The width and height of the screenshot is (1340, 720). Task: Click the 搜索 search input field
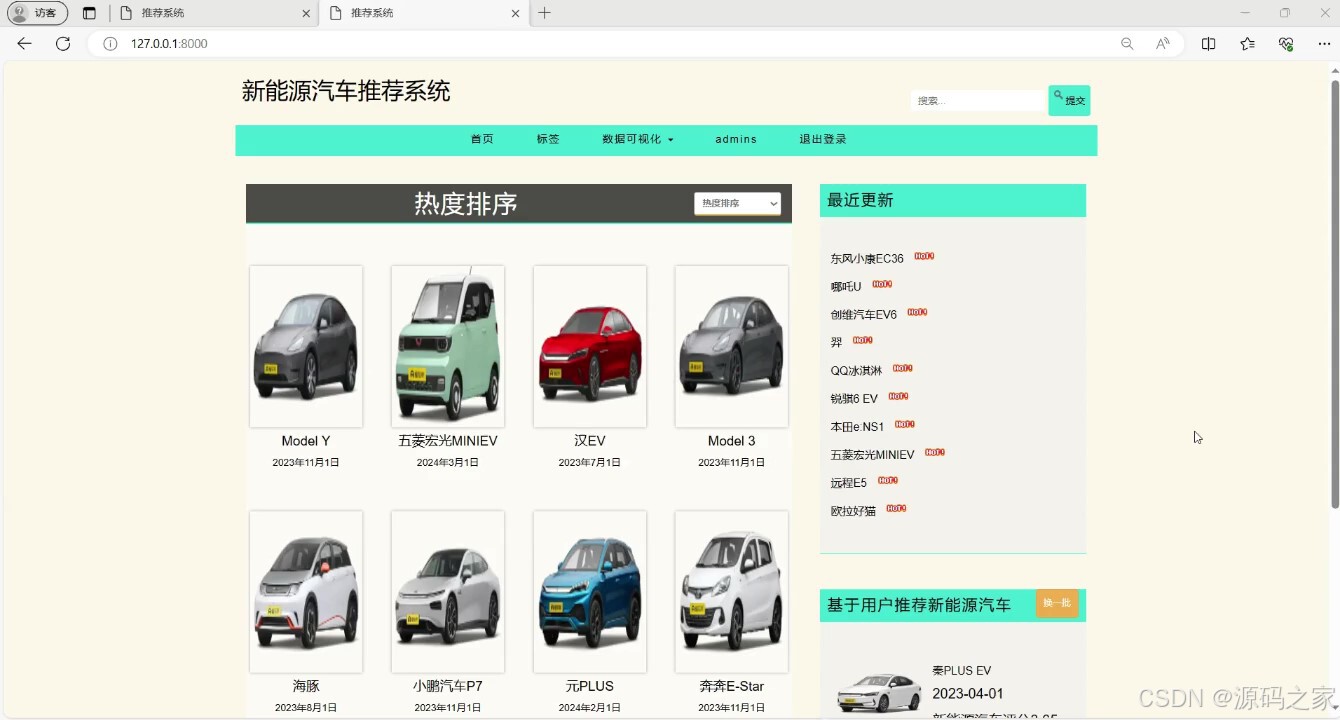click(x=975, y=100)
